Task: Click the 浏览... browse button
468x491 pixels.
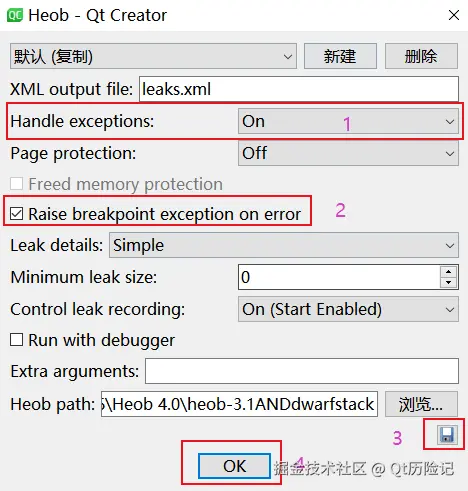Action: 421,404
